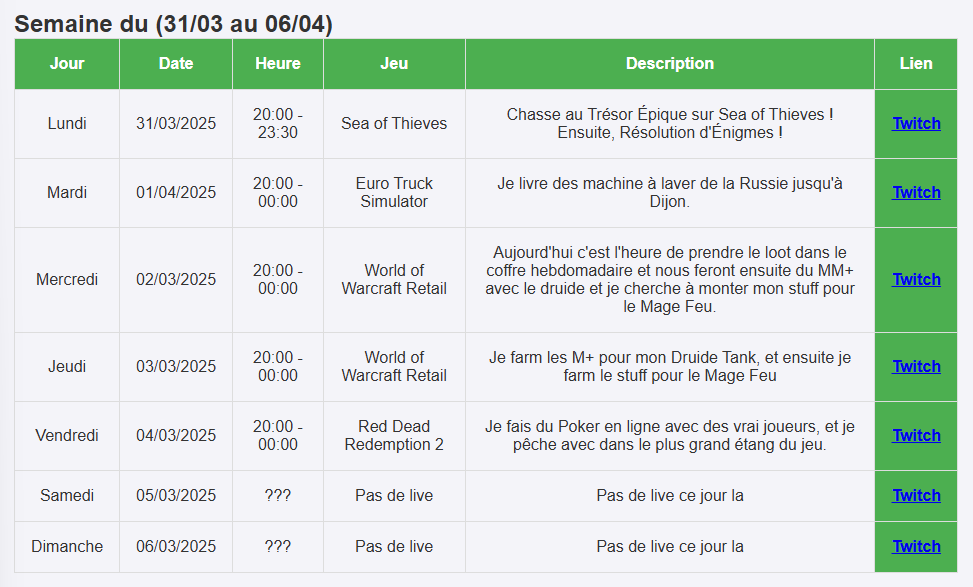The height and width of the screenshot is (587, 973).
Task: Click the Lien column header
Action: point(916,64)
